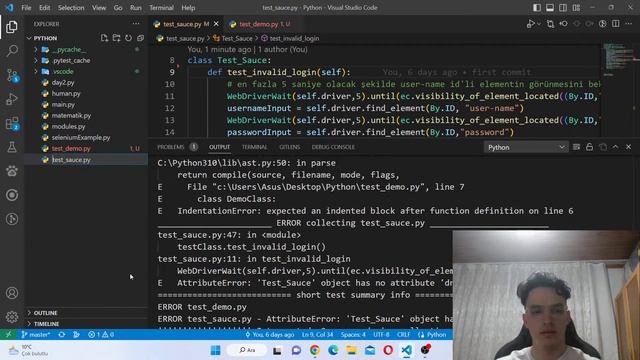Close the test_sauce.py editor tab

216,24
